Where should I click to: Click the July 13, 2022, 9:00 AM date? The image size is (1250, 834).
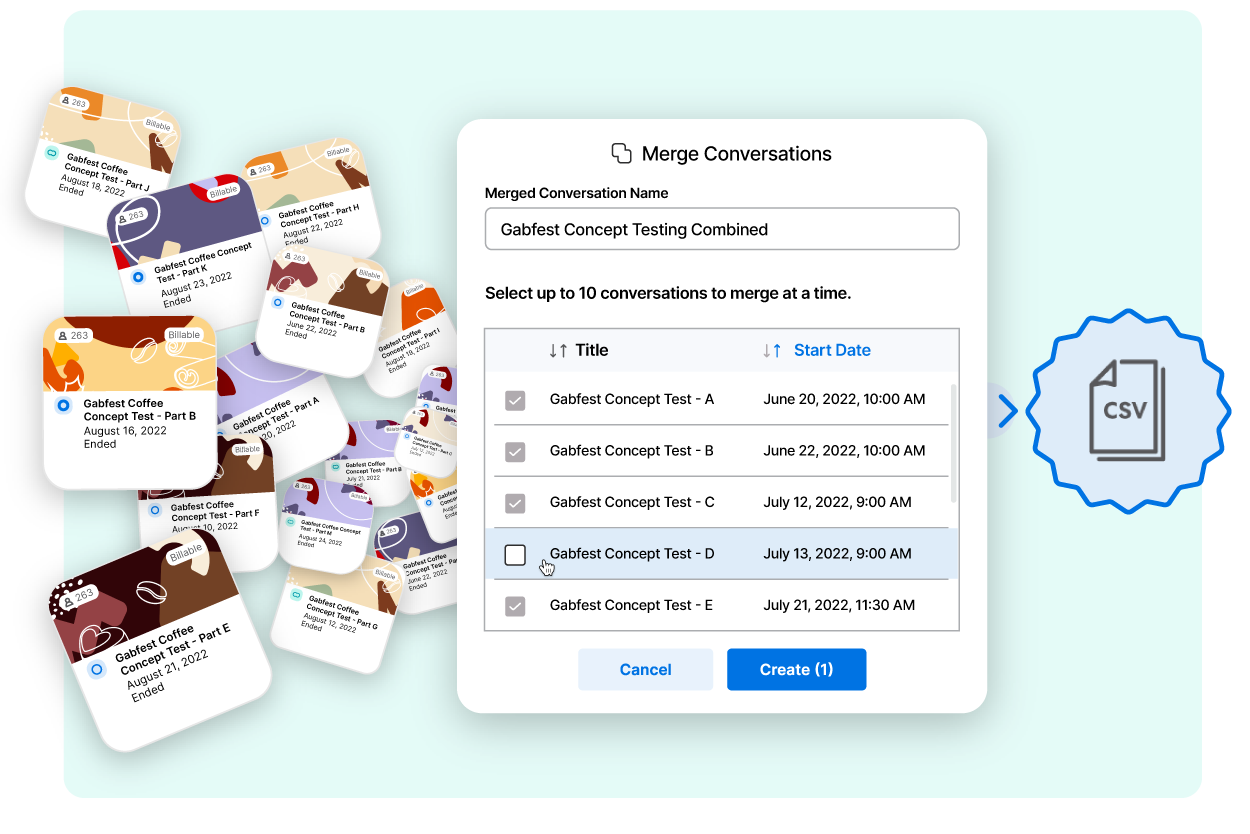(837, 553)
